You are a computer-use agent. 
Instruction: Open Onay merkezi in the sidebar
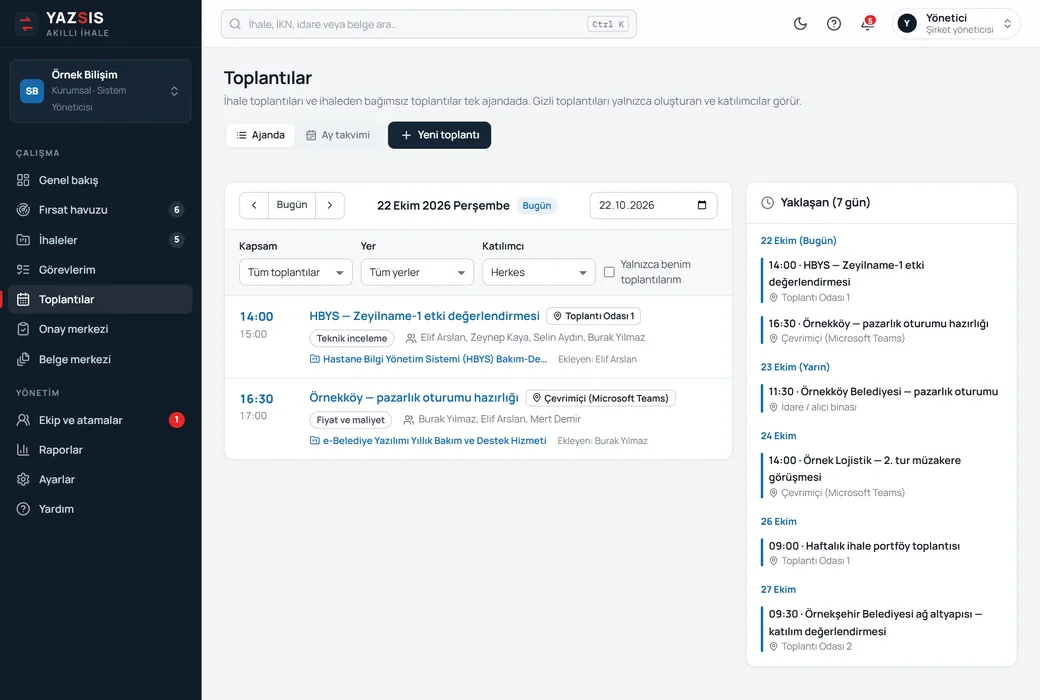click(100, 329)
